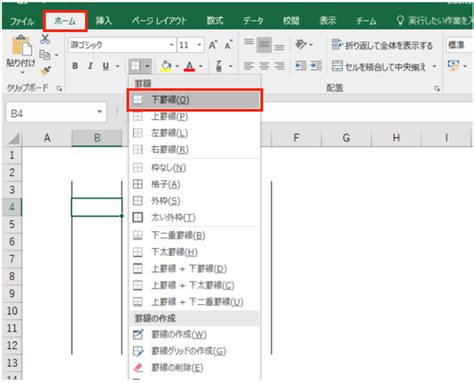Open the font name combo box

(x=122, y=45)
